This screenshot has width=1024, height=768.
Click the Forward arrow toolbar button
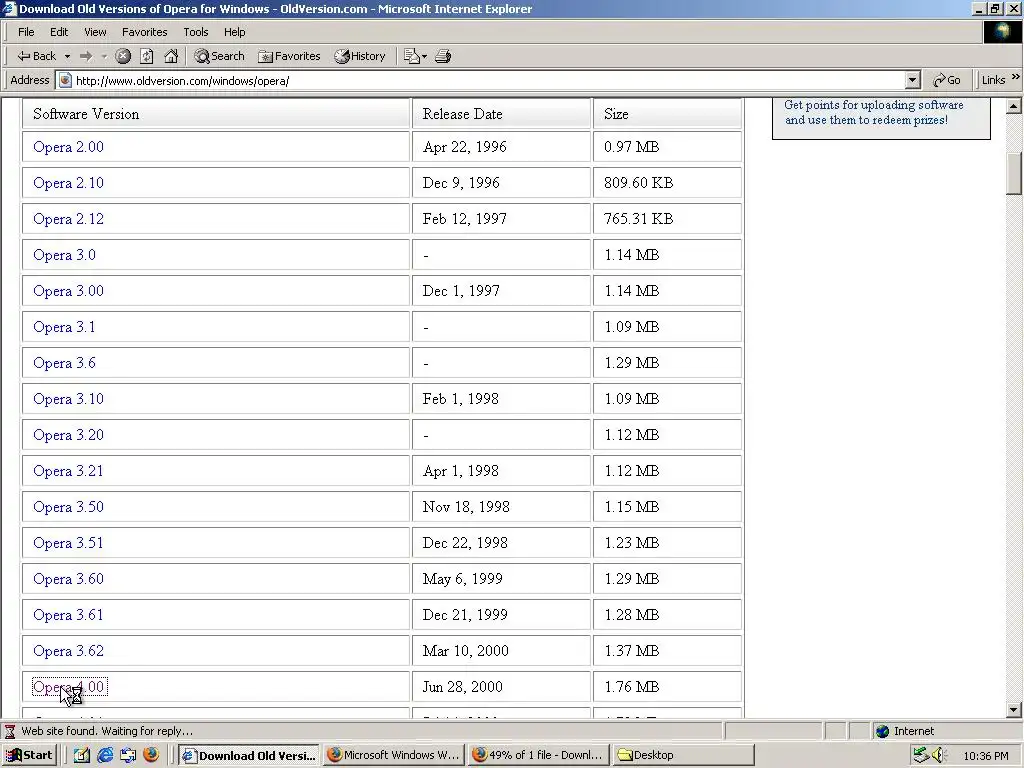86,56
